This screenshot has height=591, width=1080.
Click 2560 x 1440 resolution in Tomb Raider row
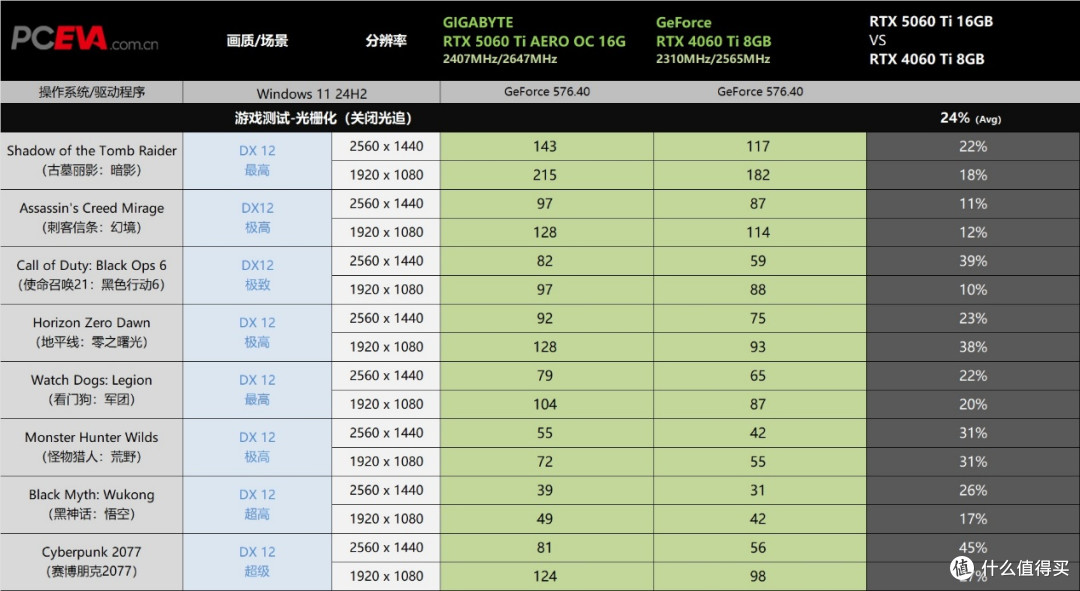(386, 146)
